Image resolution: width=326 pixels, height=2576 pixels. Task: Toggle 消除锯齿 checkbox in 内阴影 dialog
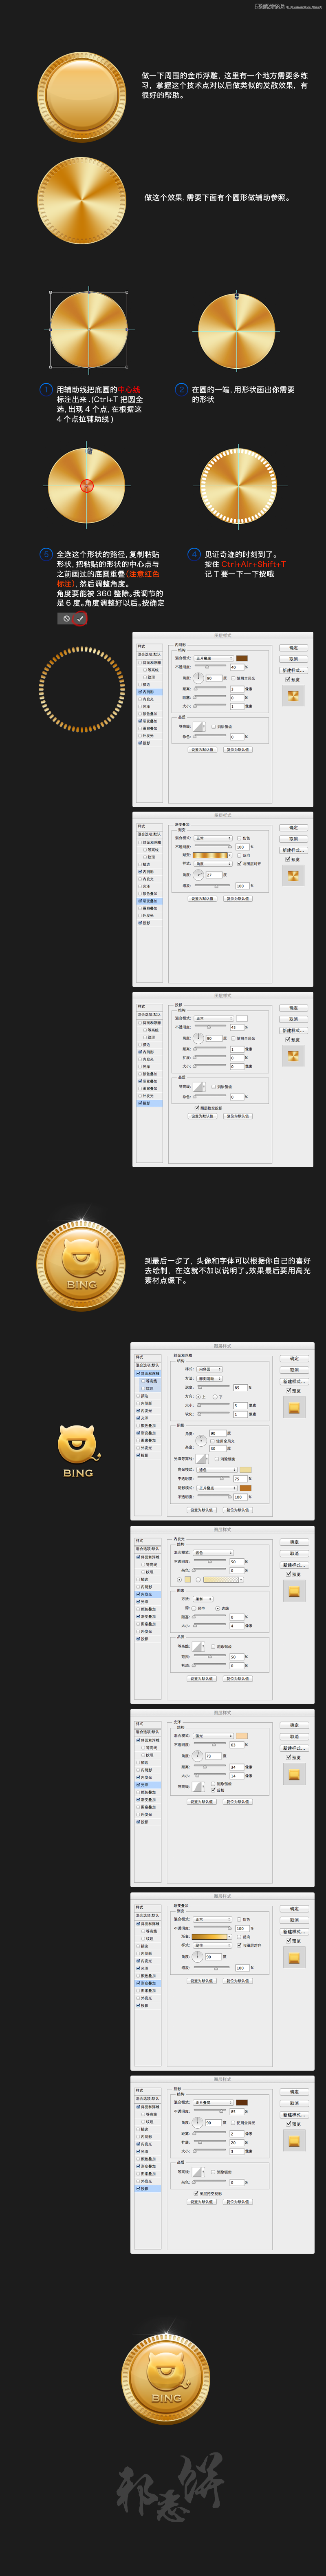click(213, 727)
